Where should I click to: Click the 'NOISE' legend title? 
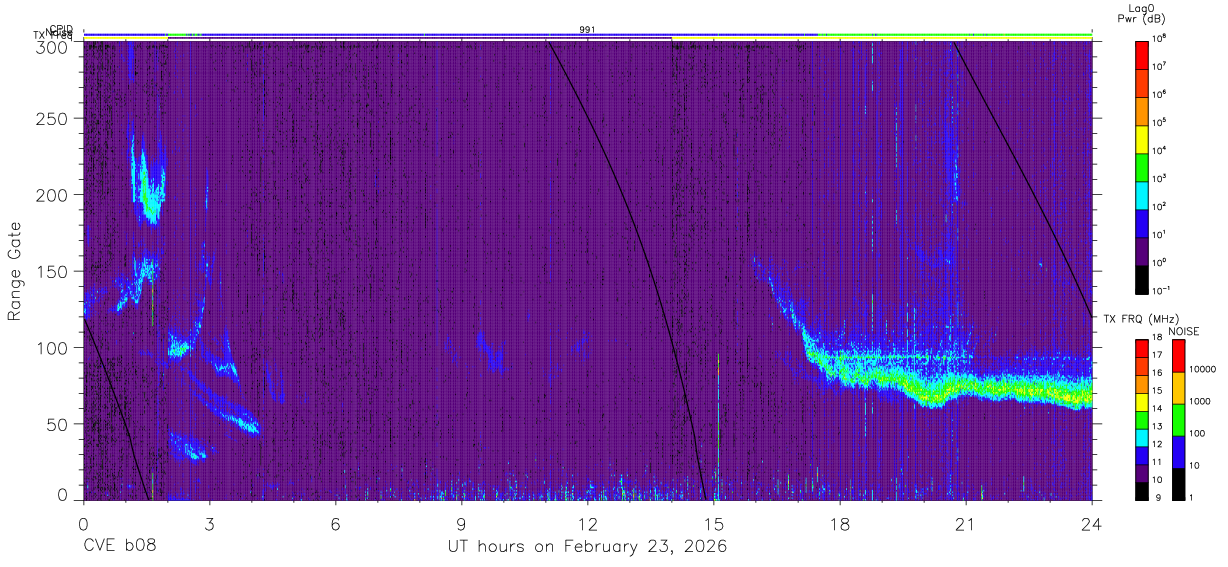1183,331
